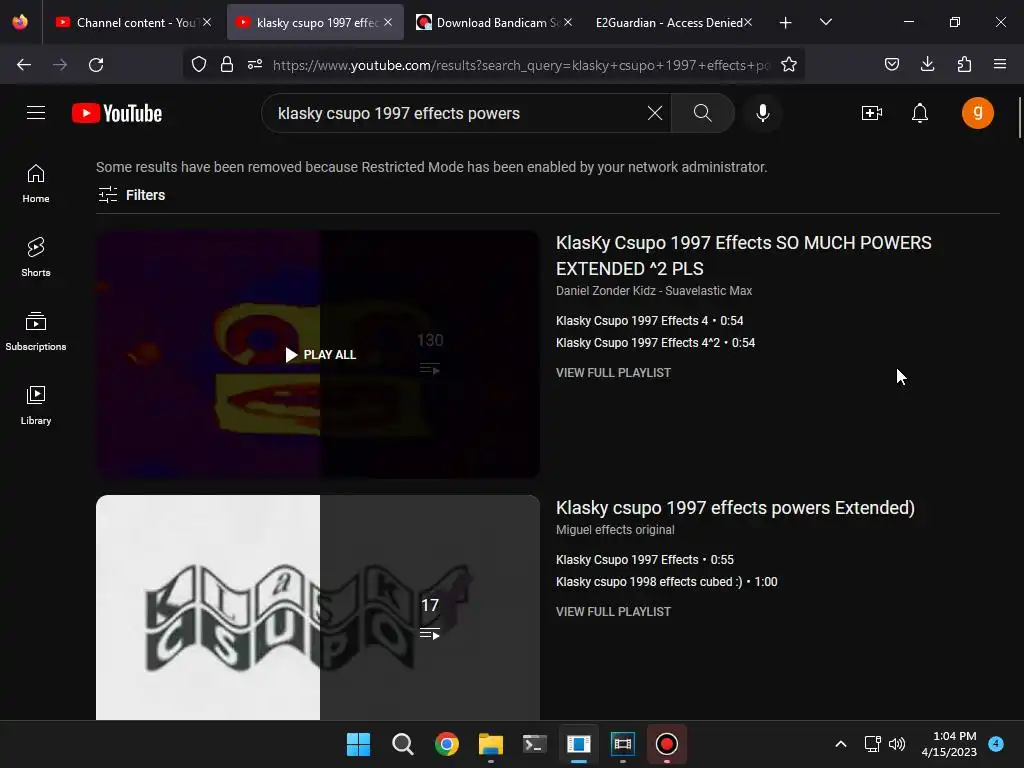Go to Home in sidebar

click(36, 184)
